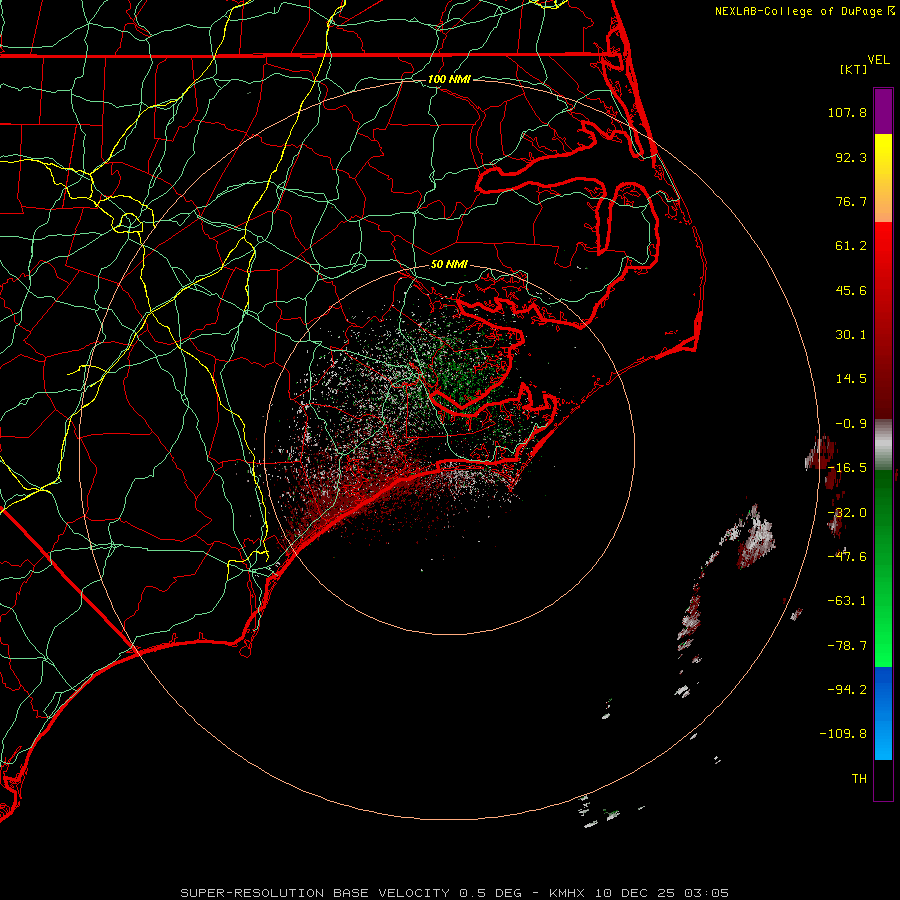
Task: Select the 30.1 velocity scale value
Action: pos(851,335)
